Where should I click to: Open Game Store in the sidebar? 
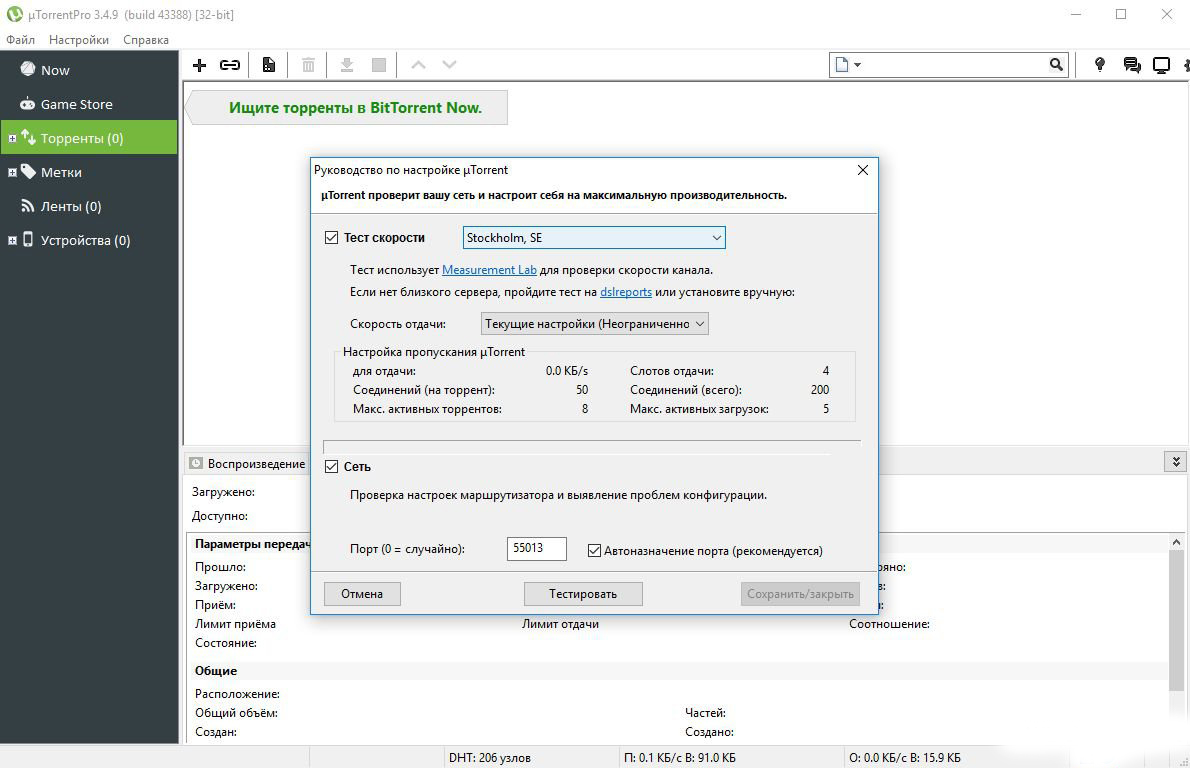[x=89, y=104]
